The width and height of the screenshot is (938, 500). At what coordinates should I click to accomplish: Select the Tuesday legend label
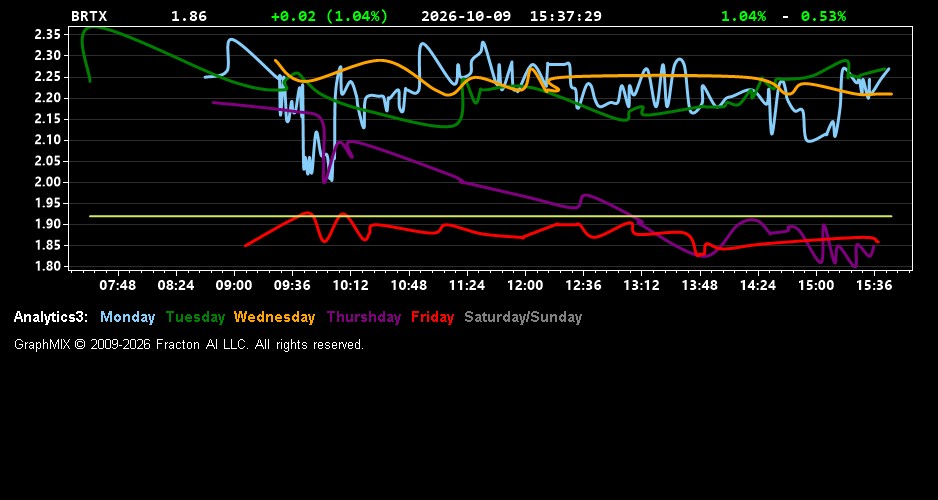[195, 318]
